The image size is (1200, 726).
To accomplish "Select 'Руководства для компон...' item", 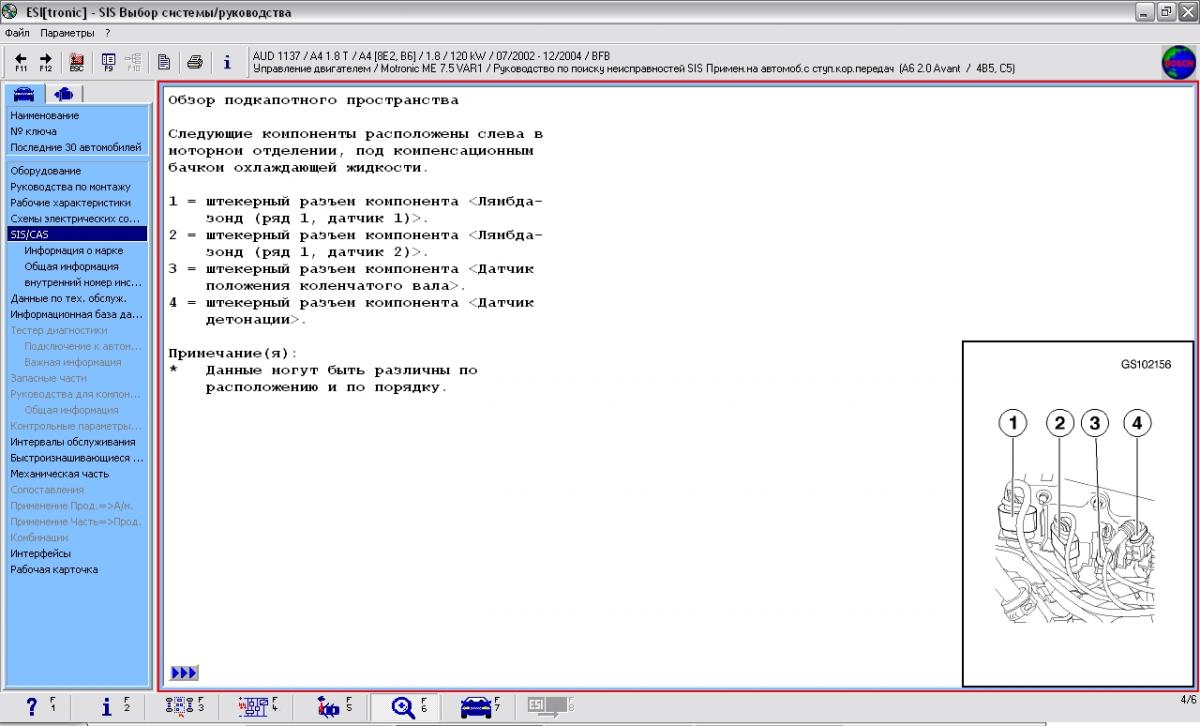I will pos(76,394).
